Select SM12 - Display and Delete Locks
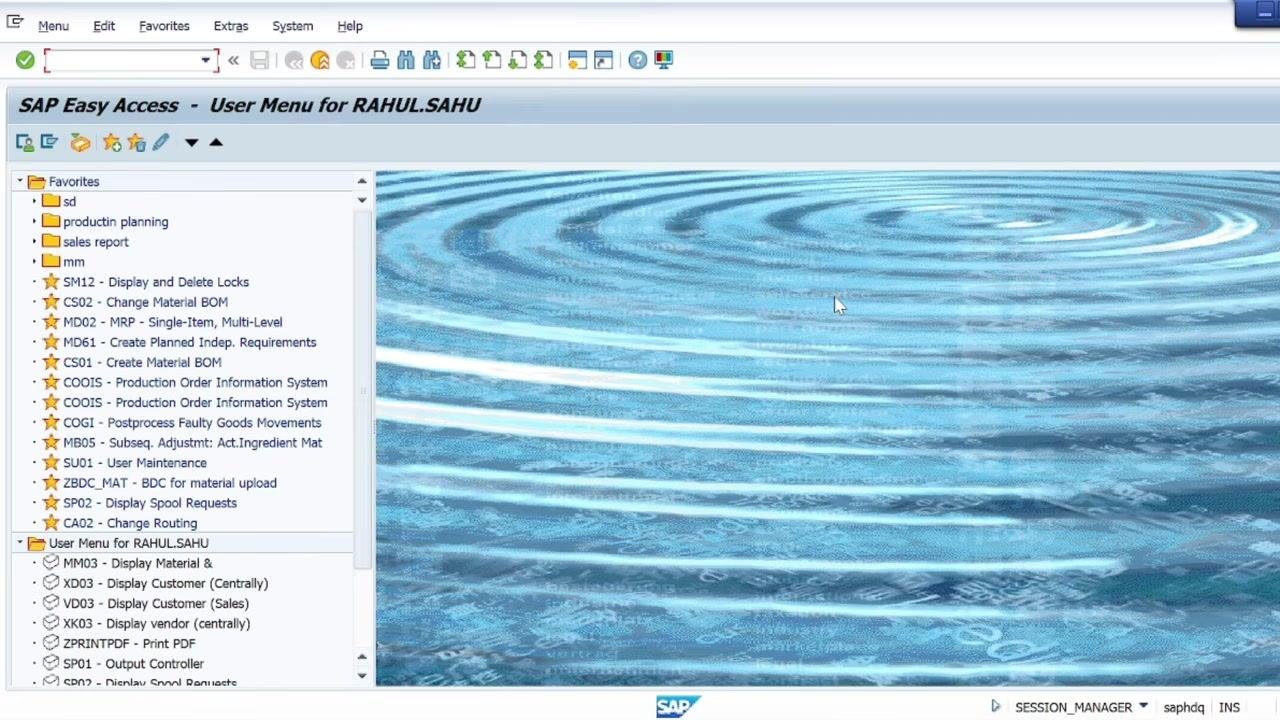1280x720 pixels. pyautogui.click(x=155, y=282)
